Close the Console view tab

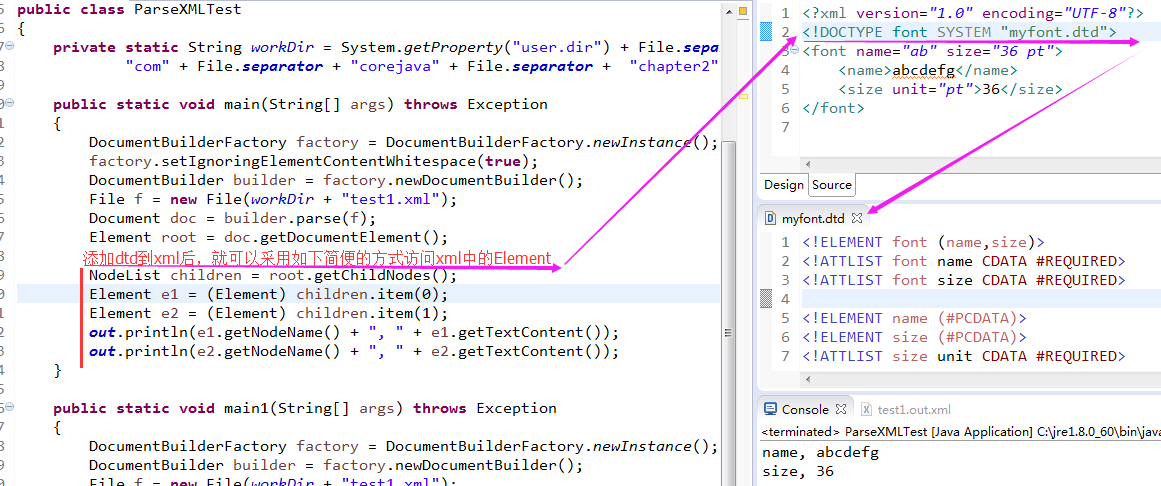(x=840, y=409)
